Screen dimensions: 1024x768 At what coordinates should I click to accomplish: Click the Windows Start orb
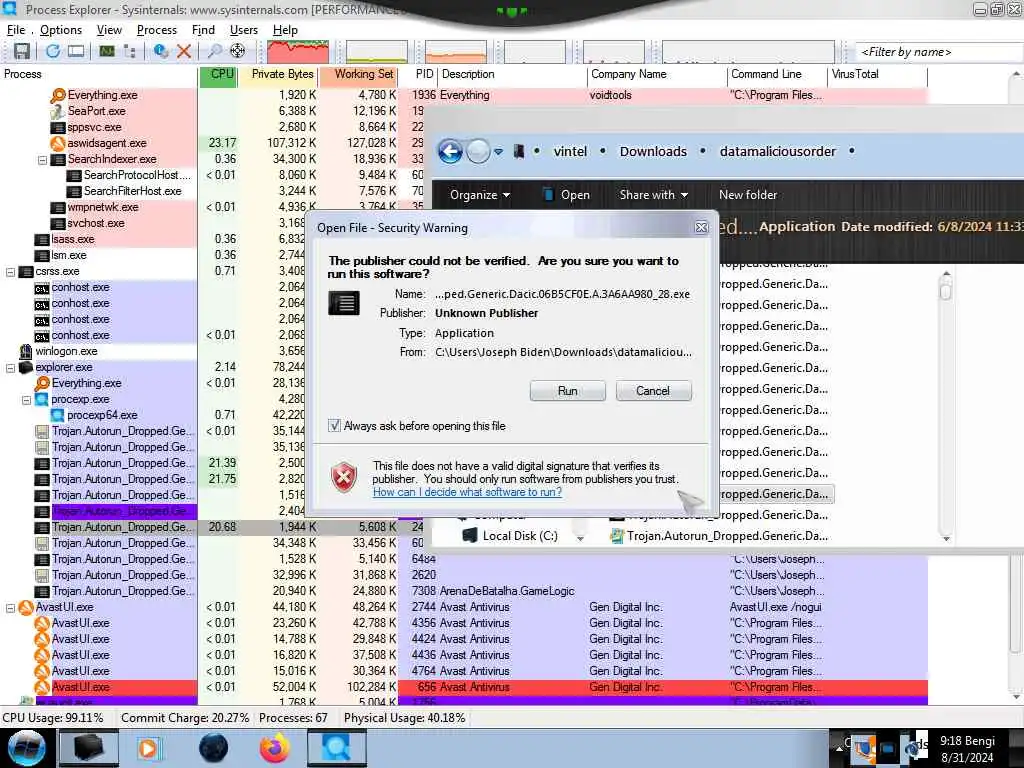point(26,748)
